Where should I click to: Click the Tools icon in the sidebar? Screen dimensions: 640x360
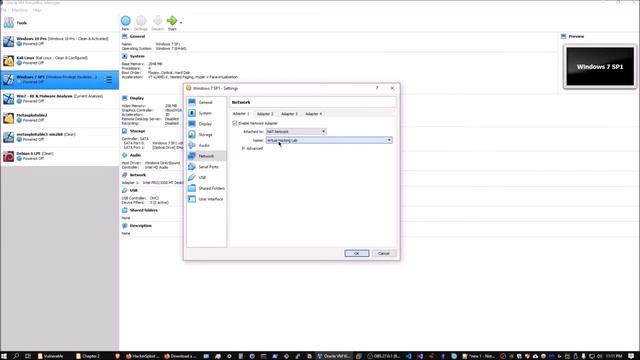pos(9,23)
